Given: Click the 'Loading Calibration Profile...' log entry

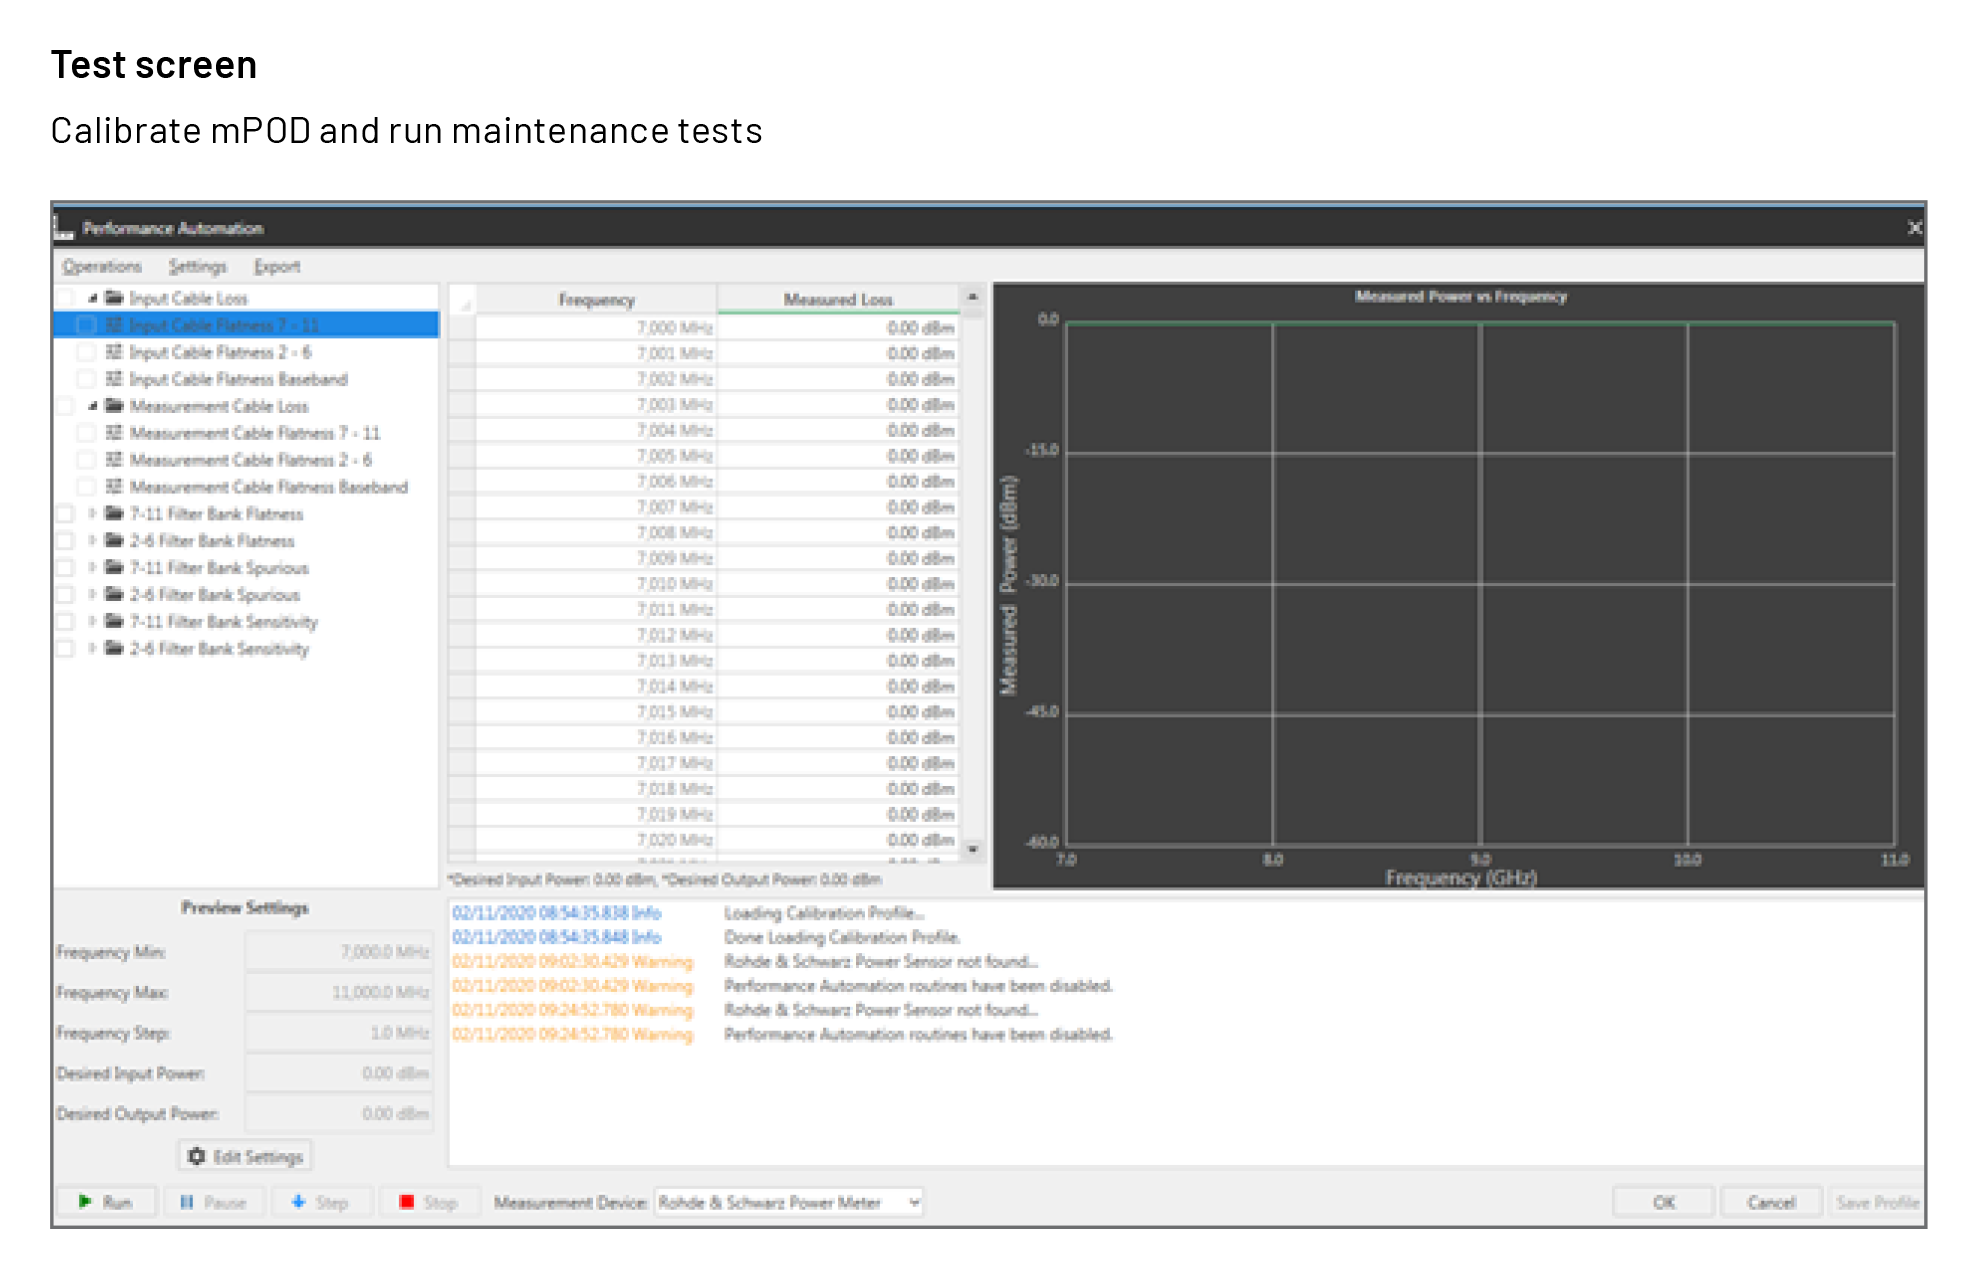Looking at the screenshot, I should (824, 913).
